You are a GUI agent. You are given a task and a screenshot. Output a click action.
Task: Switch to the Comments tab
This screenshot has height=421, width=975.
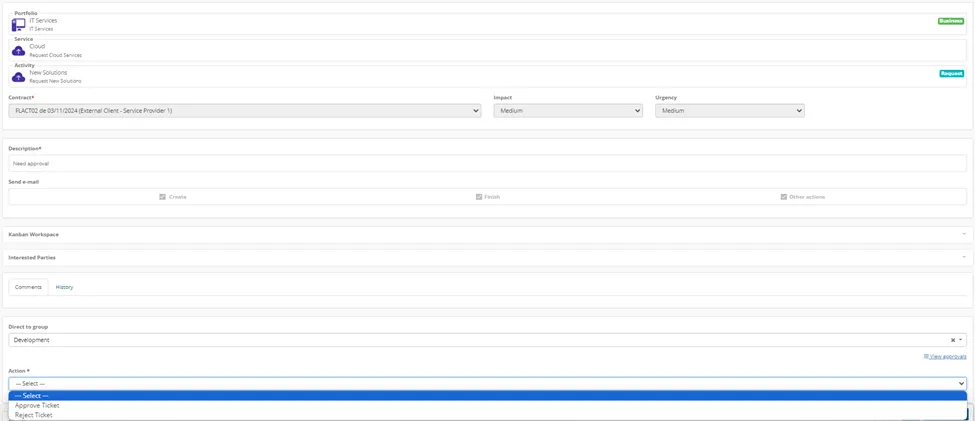click(x=28, y=287)
